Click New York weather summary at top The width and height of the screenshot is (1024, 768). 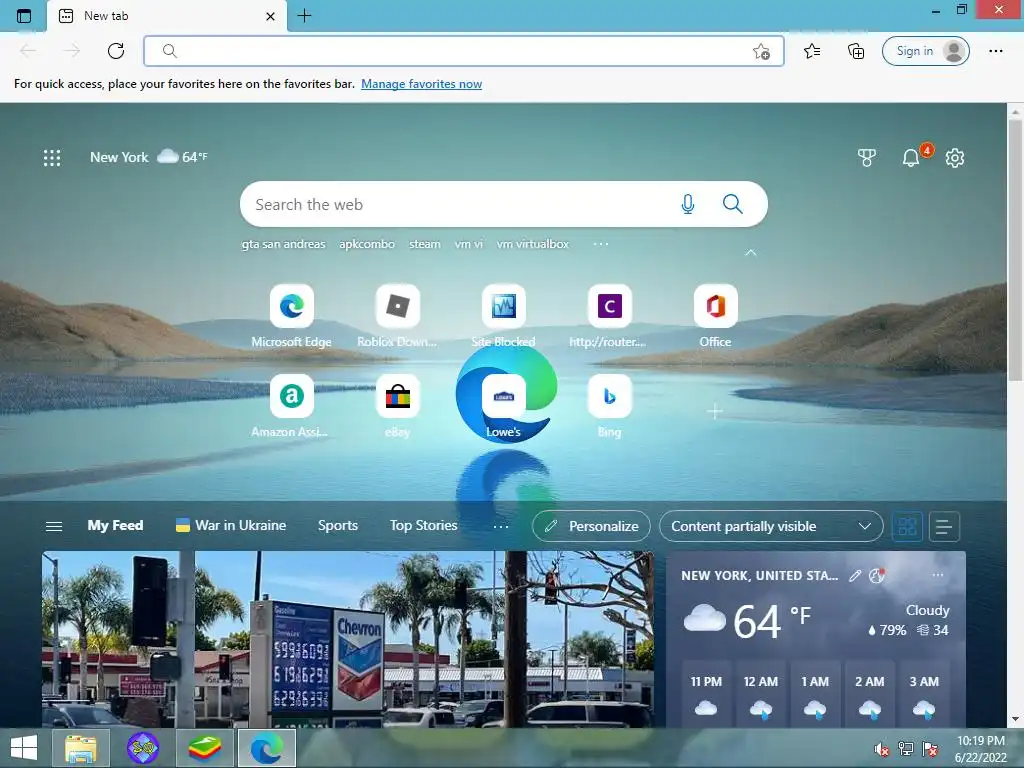click(148, 157)
